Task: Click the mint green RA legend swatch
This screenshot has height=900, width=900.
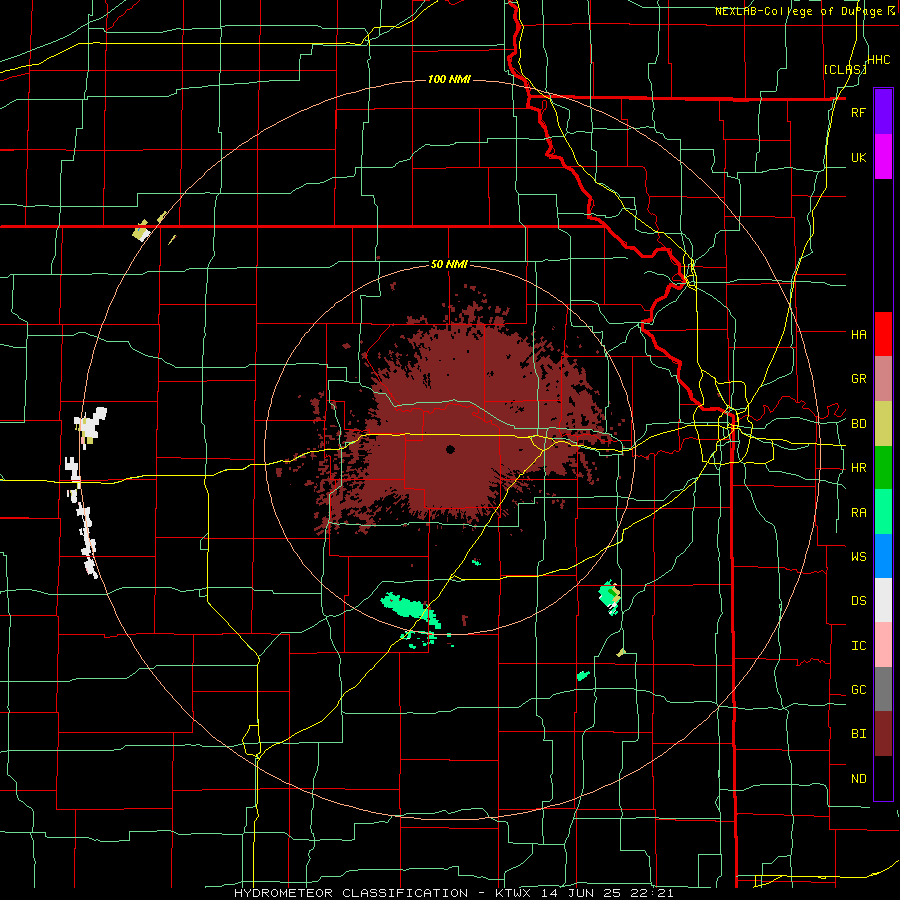Action: 883,512
